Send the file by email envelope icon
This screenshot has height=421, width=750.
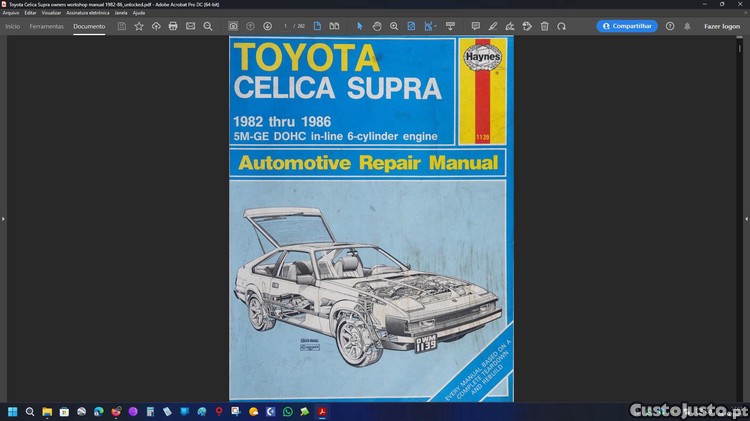pos(190,26)
